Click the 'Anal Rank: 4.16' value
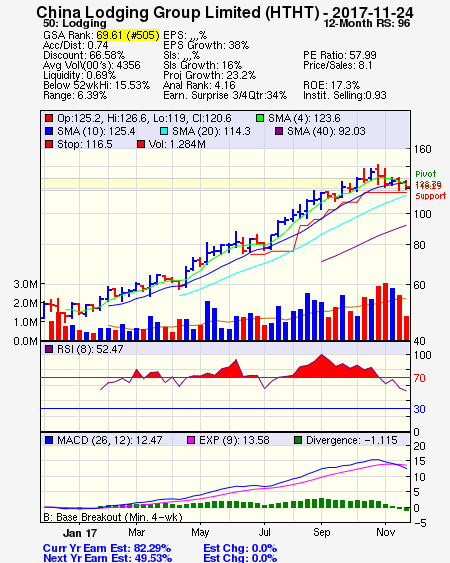450x563 pixels. point(199,85)
